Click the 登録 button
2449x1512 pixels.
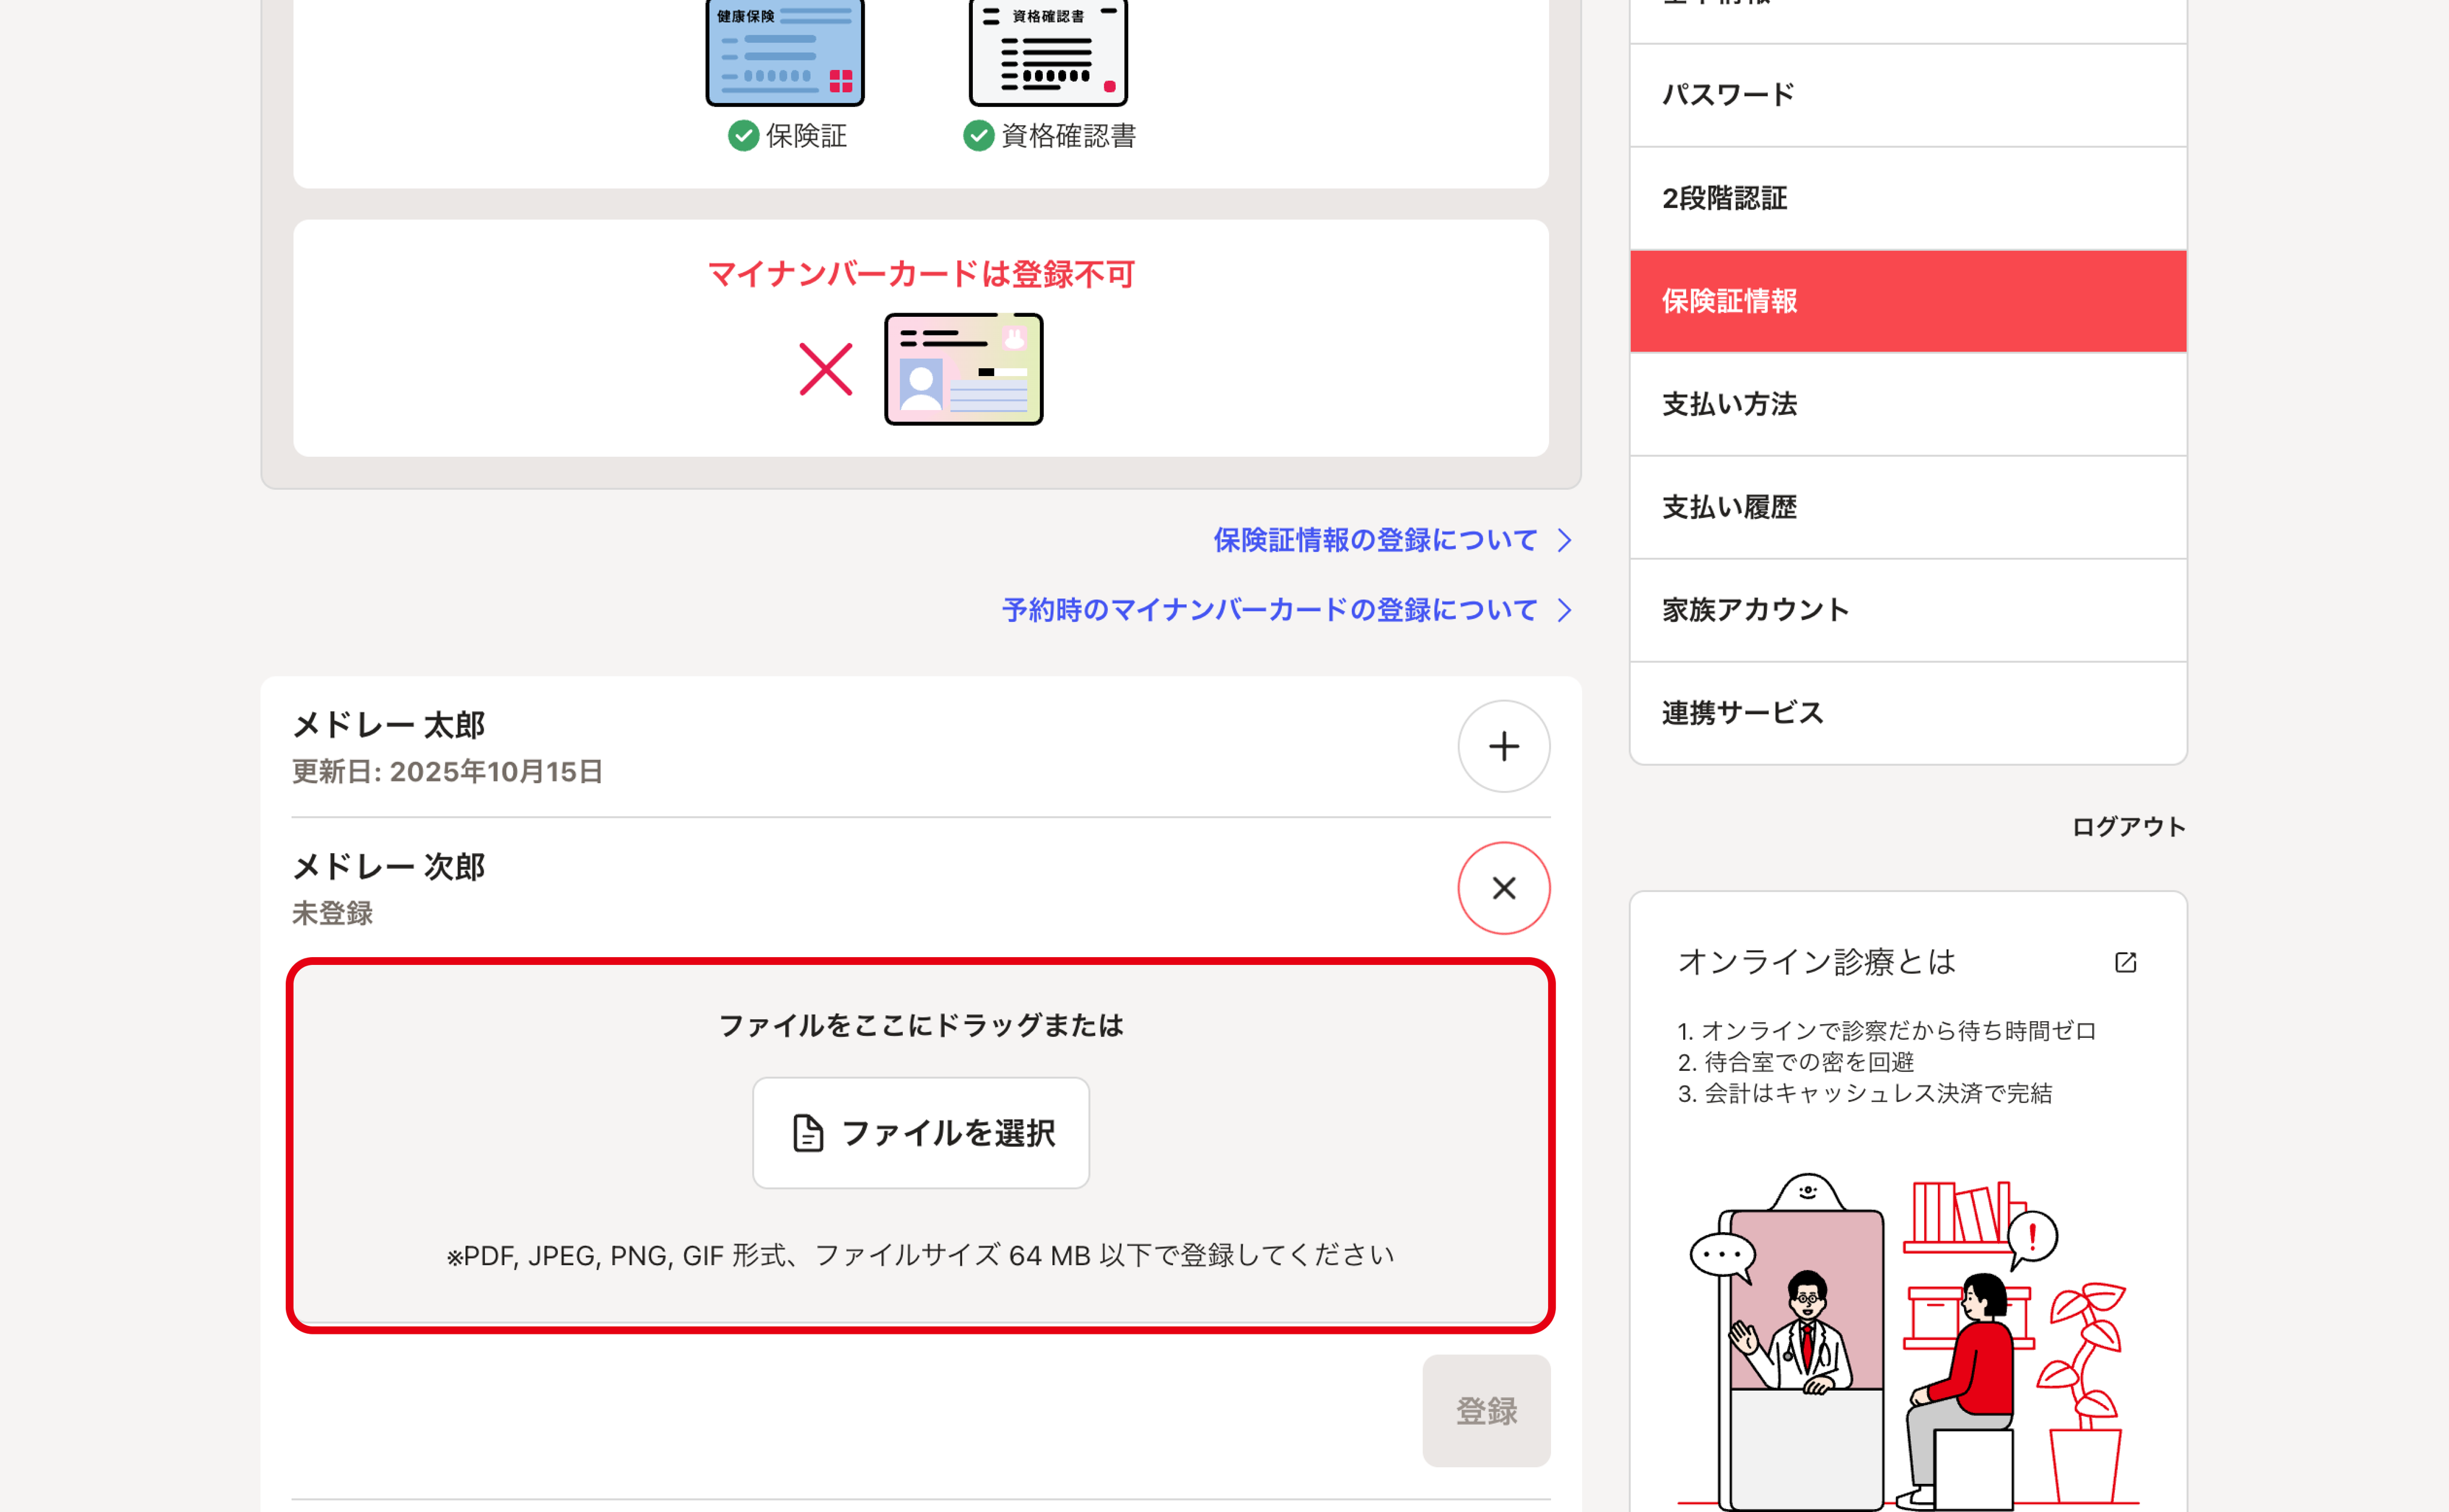(1486, 1410)
